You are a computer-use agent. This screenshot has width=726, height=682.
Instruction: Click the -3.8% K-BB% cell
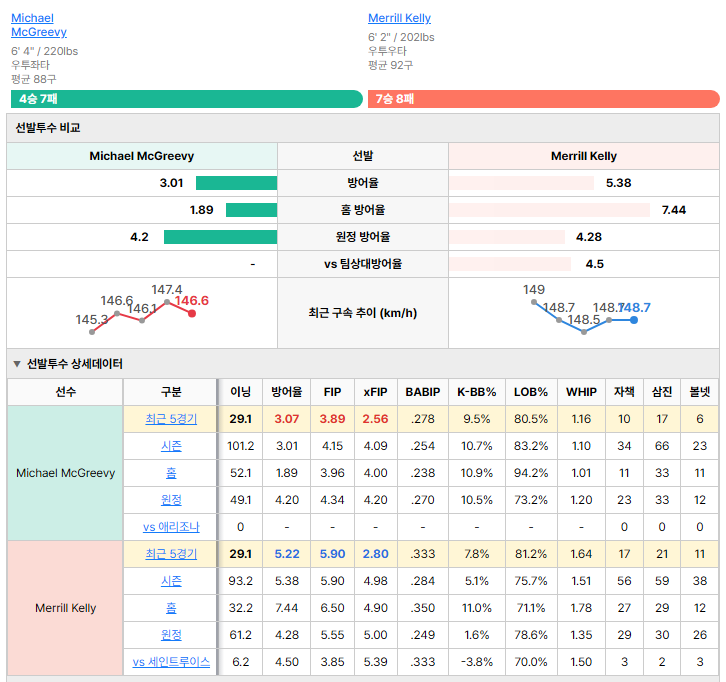[476, 662]
